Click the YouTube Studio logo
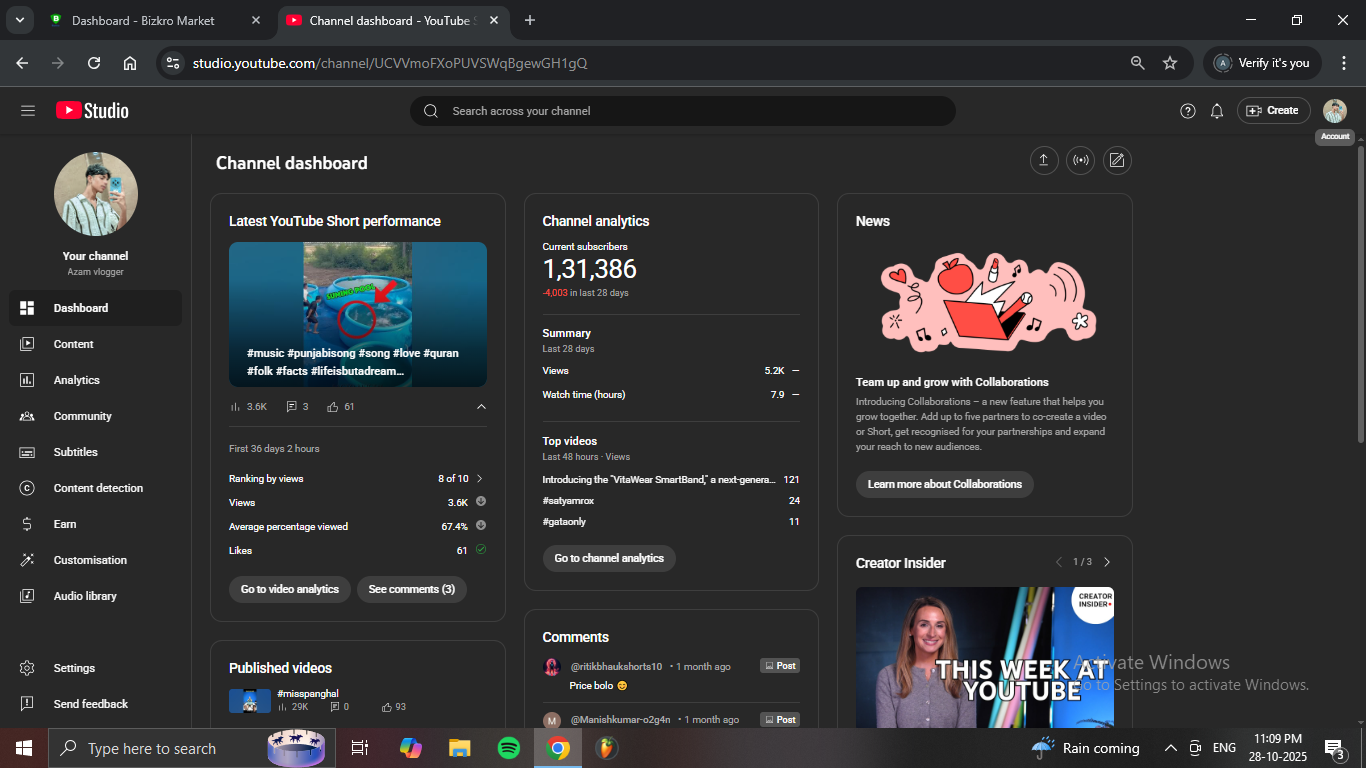 [x=93, y=111]
